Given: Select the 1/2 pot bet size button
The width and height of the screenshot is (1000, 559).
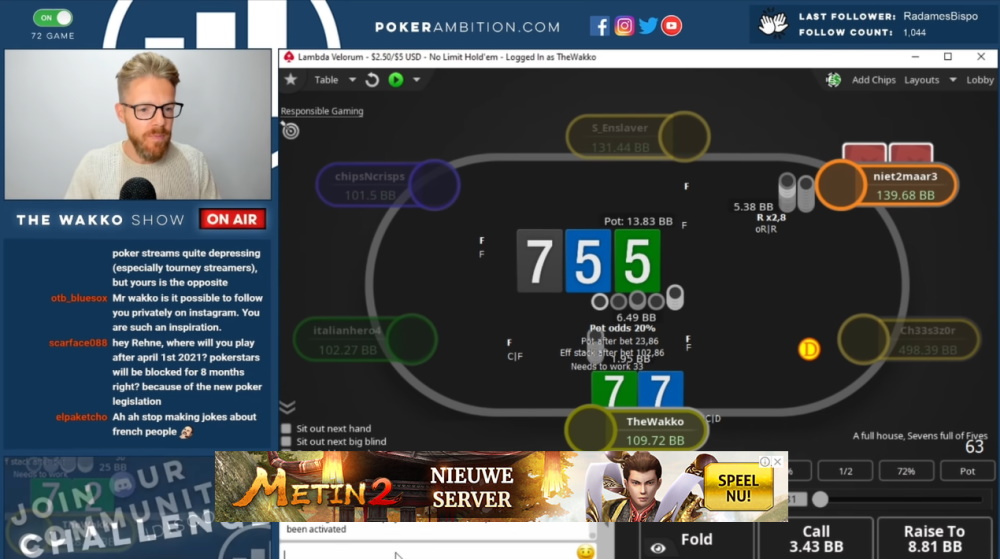Looking at the screenshot, I should coord(846,471).
